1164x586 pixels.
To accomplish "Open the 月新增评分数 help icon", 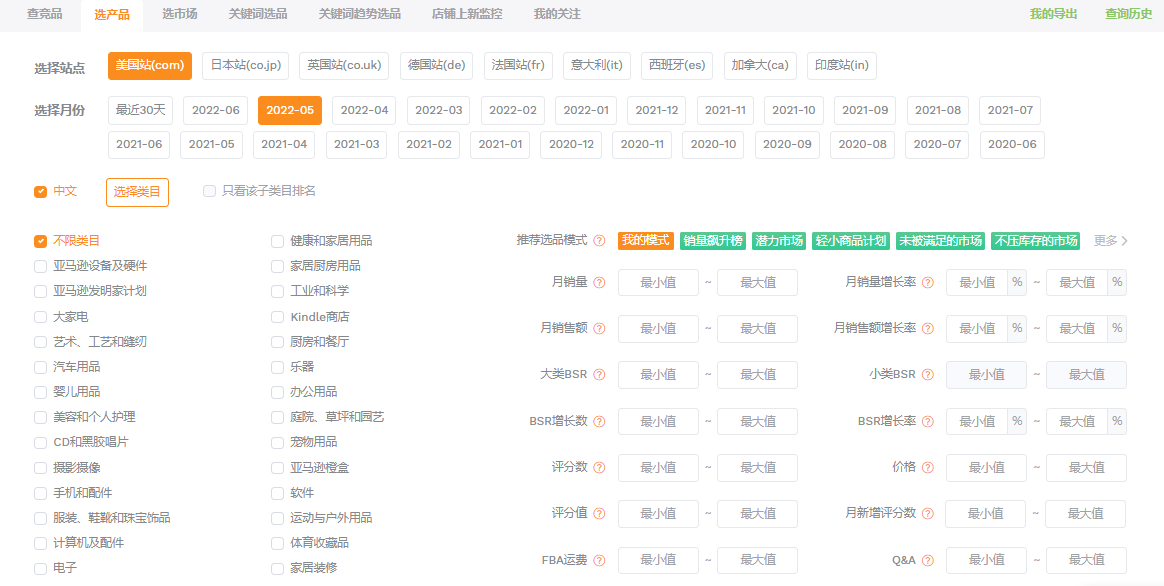I will tap(930, 513).
